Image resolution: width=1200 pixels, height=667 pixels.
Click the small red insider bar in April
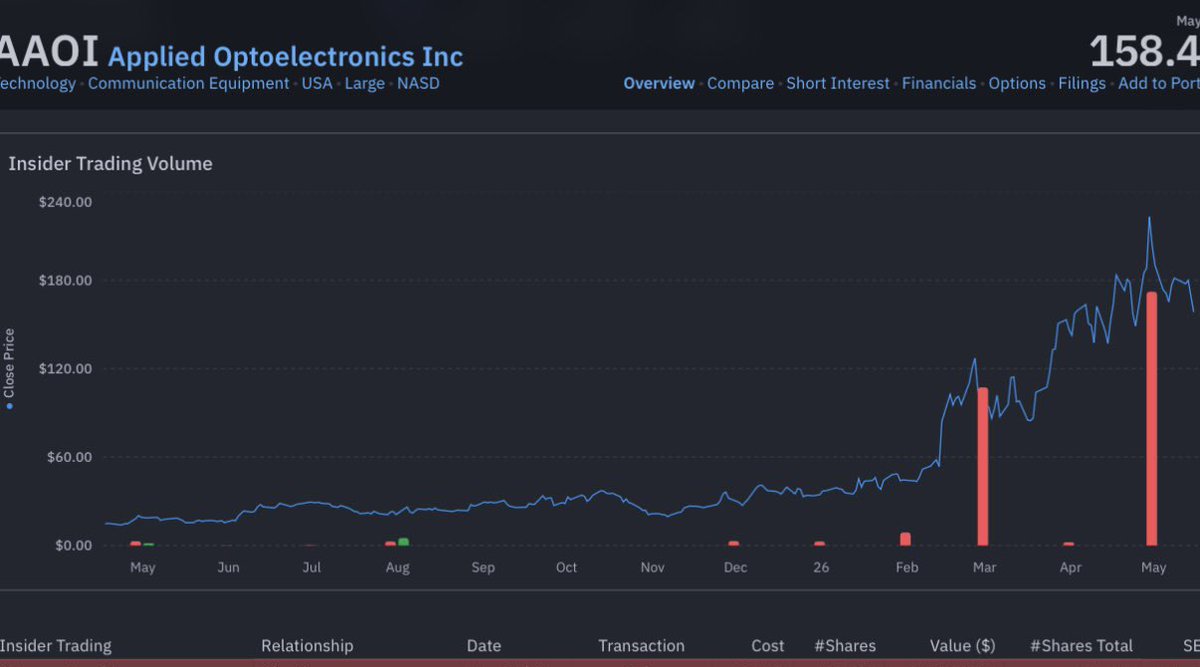(1068, 544)
